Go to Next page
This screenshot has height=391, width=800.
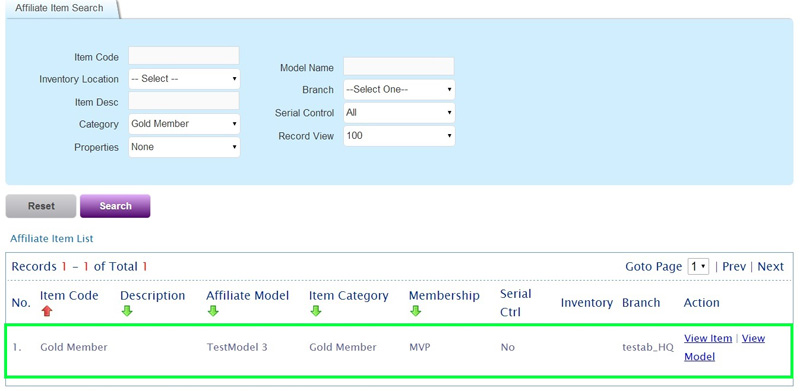tap(770, 266)
